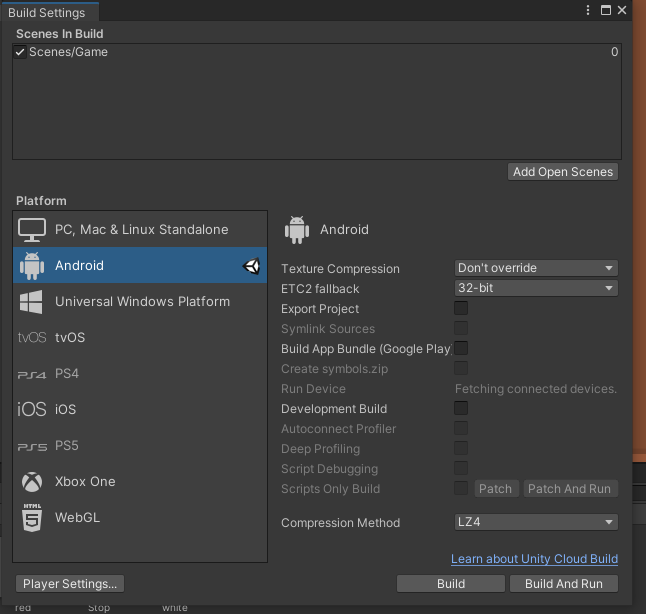Uncheck the Scenes/Game scene checkbox
This screenshot has width=646, height=614.
click(20, 52)
